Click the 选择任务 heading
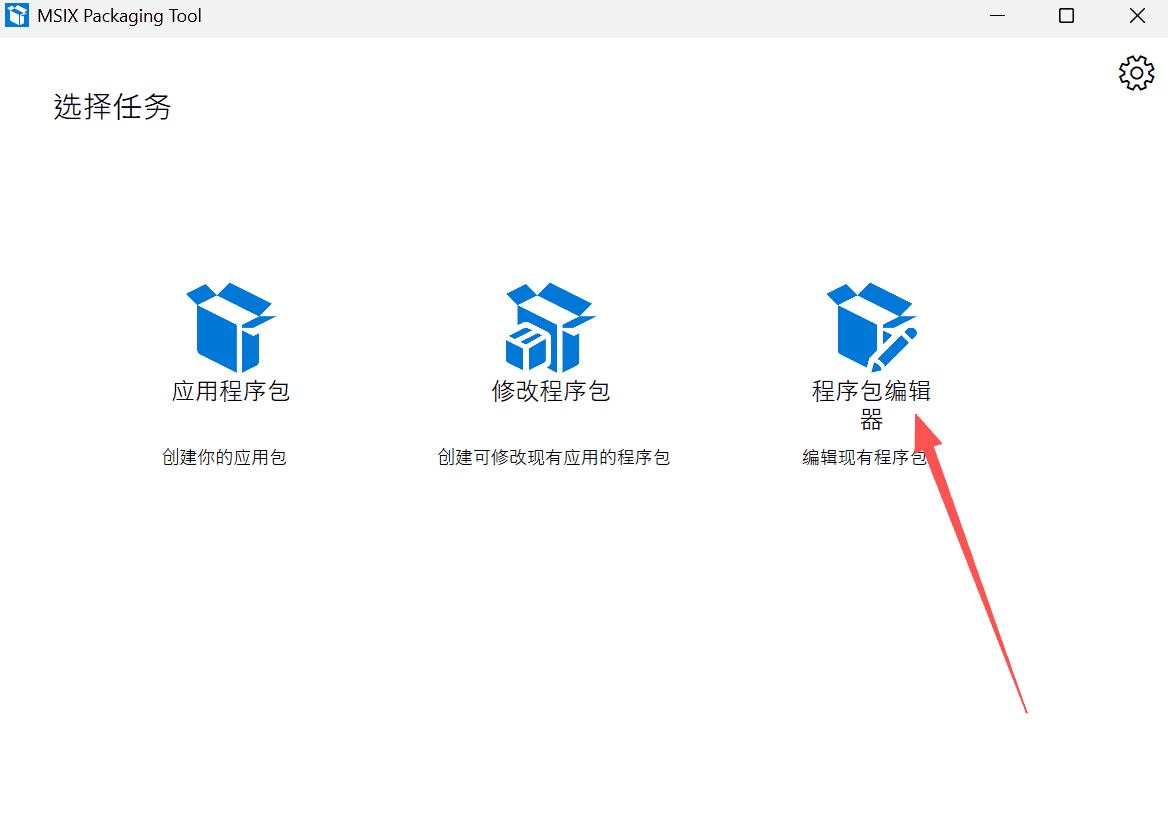This screenshot has width=1168, height=836. coord(112,107)
